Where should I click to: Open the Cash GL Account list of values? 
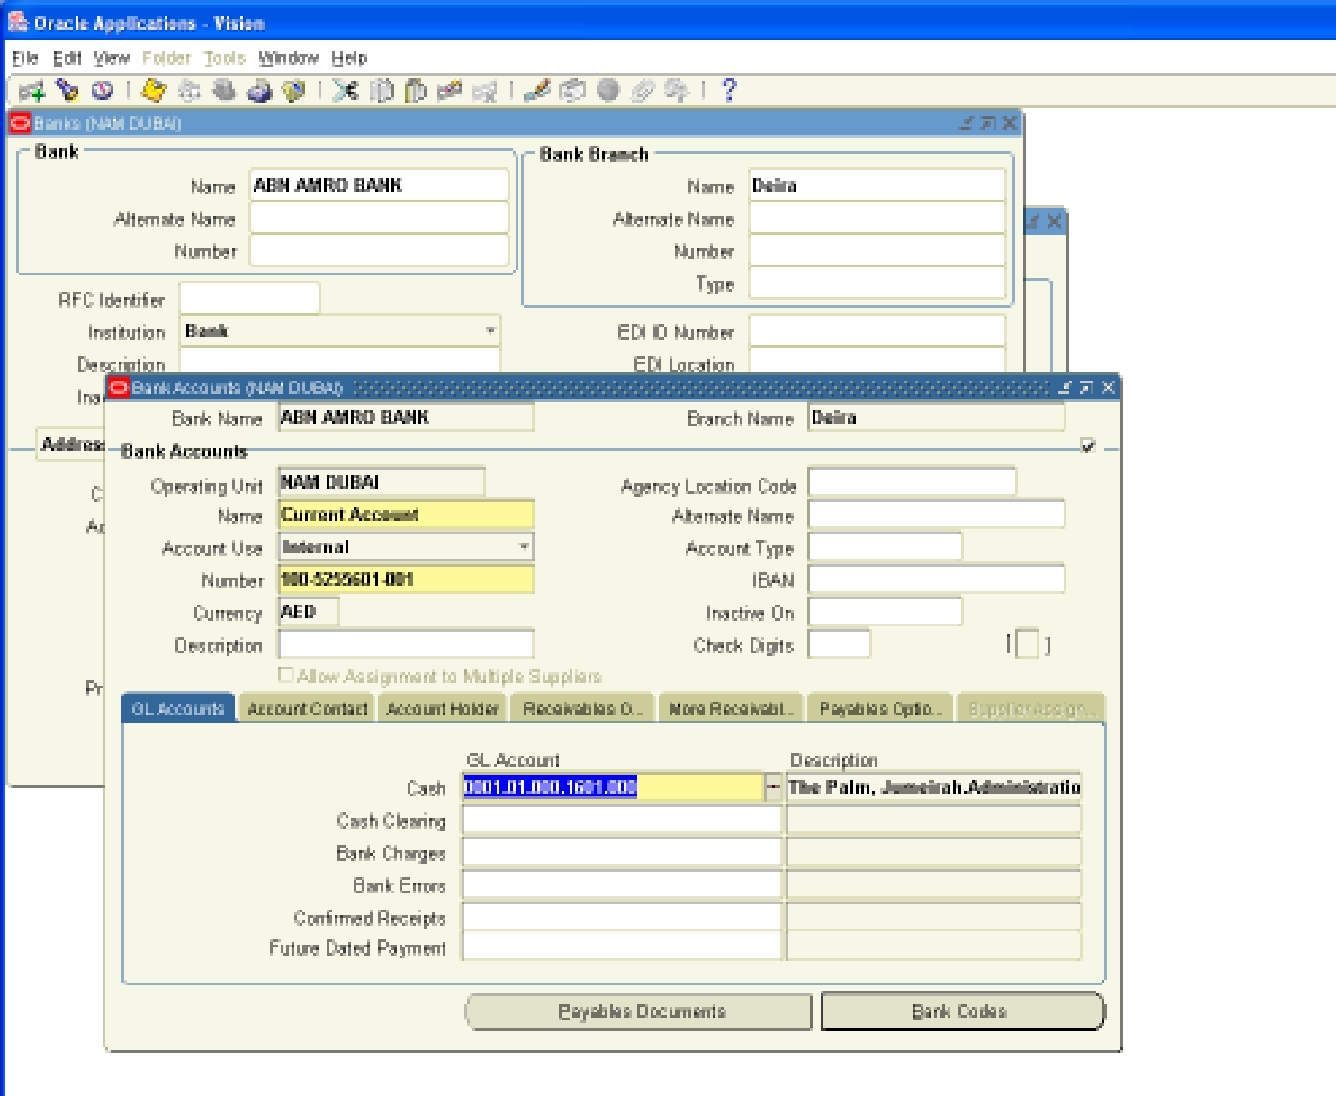[773, 789]
